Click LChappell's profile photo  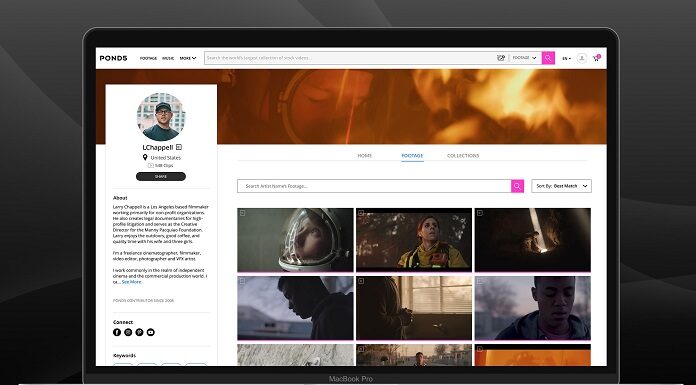pyautogui.click(x=161, y=117)
